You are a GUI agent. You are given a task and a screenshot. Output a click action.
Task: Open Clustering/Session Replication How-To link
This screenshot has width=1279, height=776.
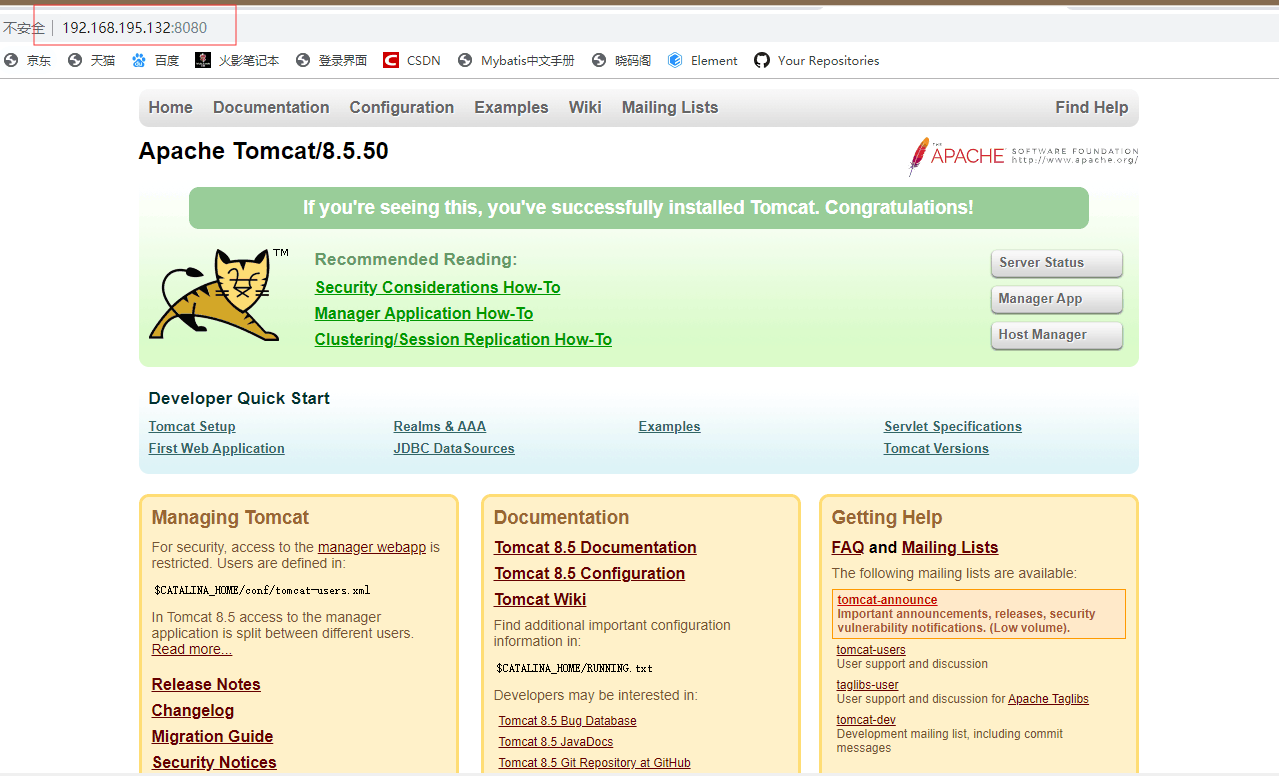click(x=463, y=340)
